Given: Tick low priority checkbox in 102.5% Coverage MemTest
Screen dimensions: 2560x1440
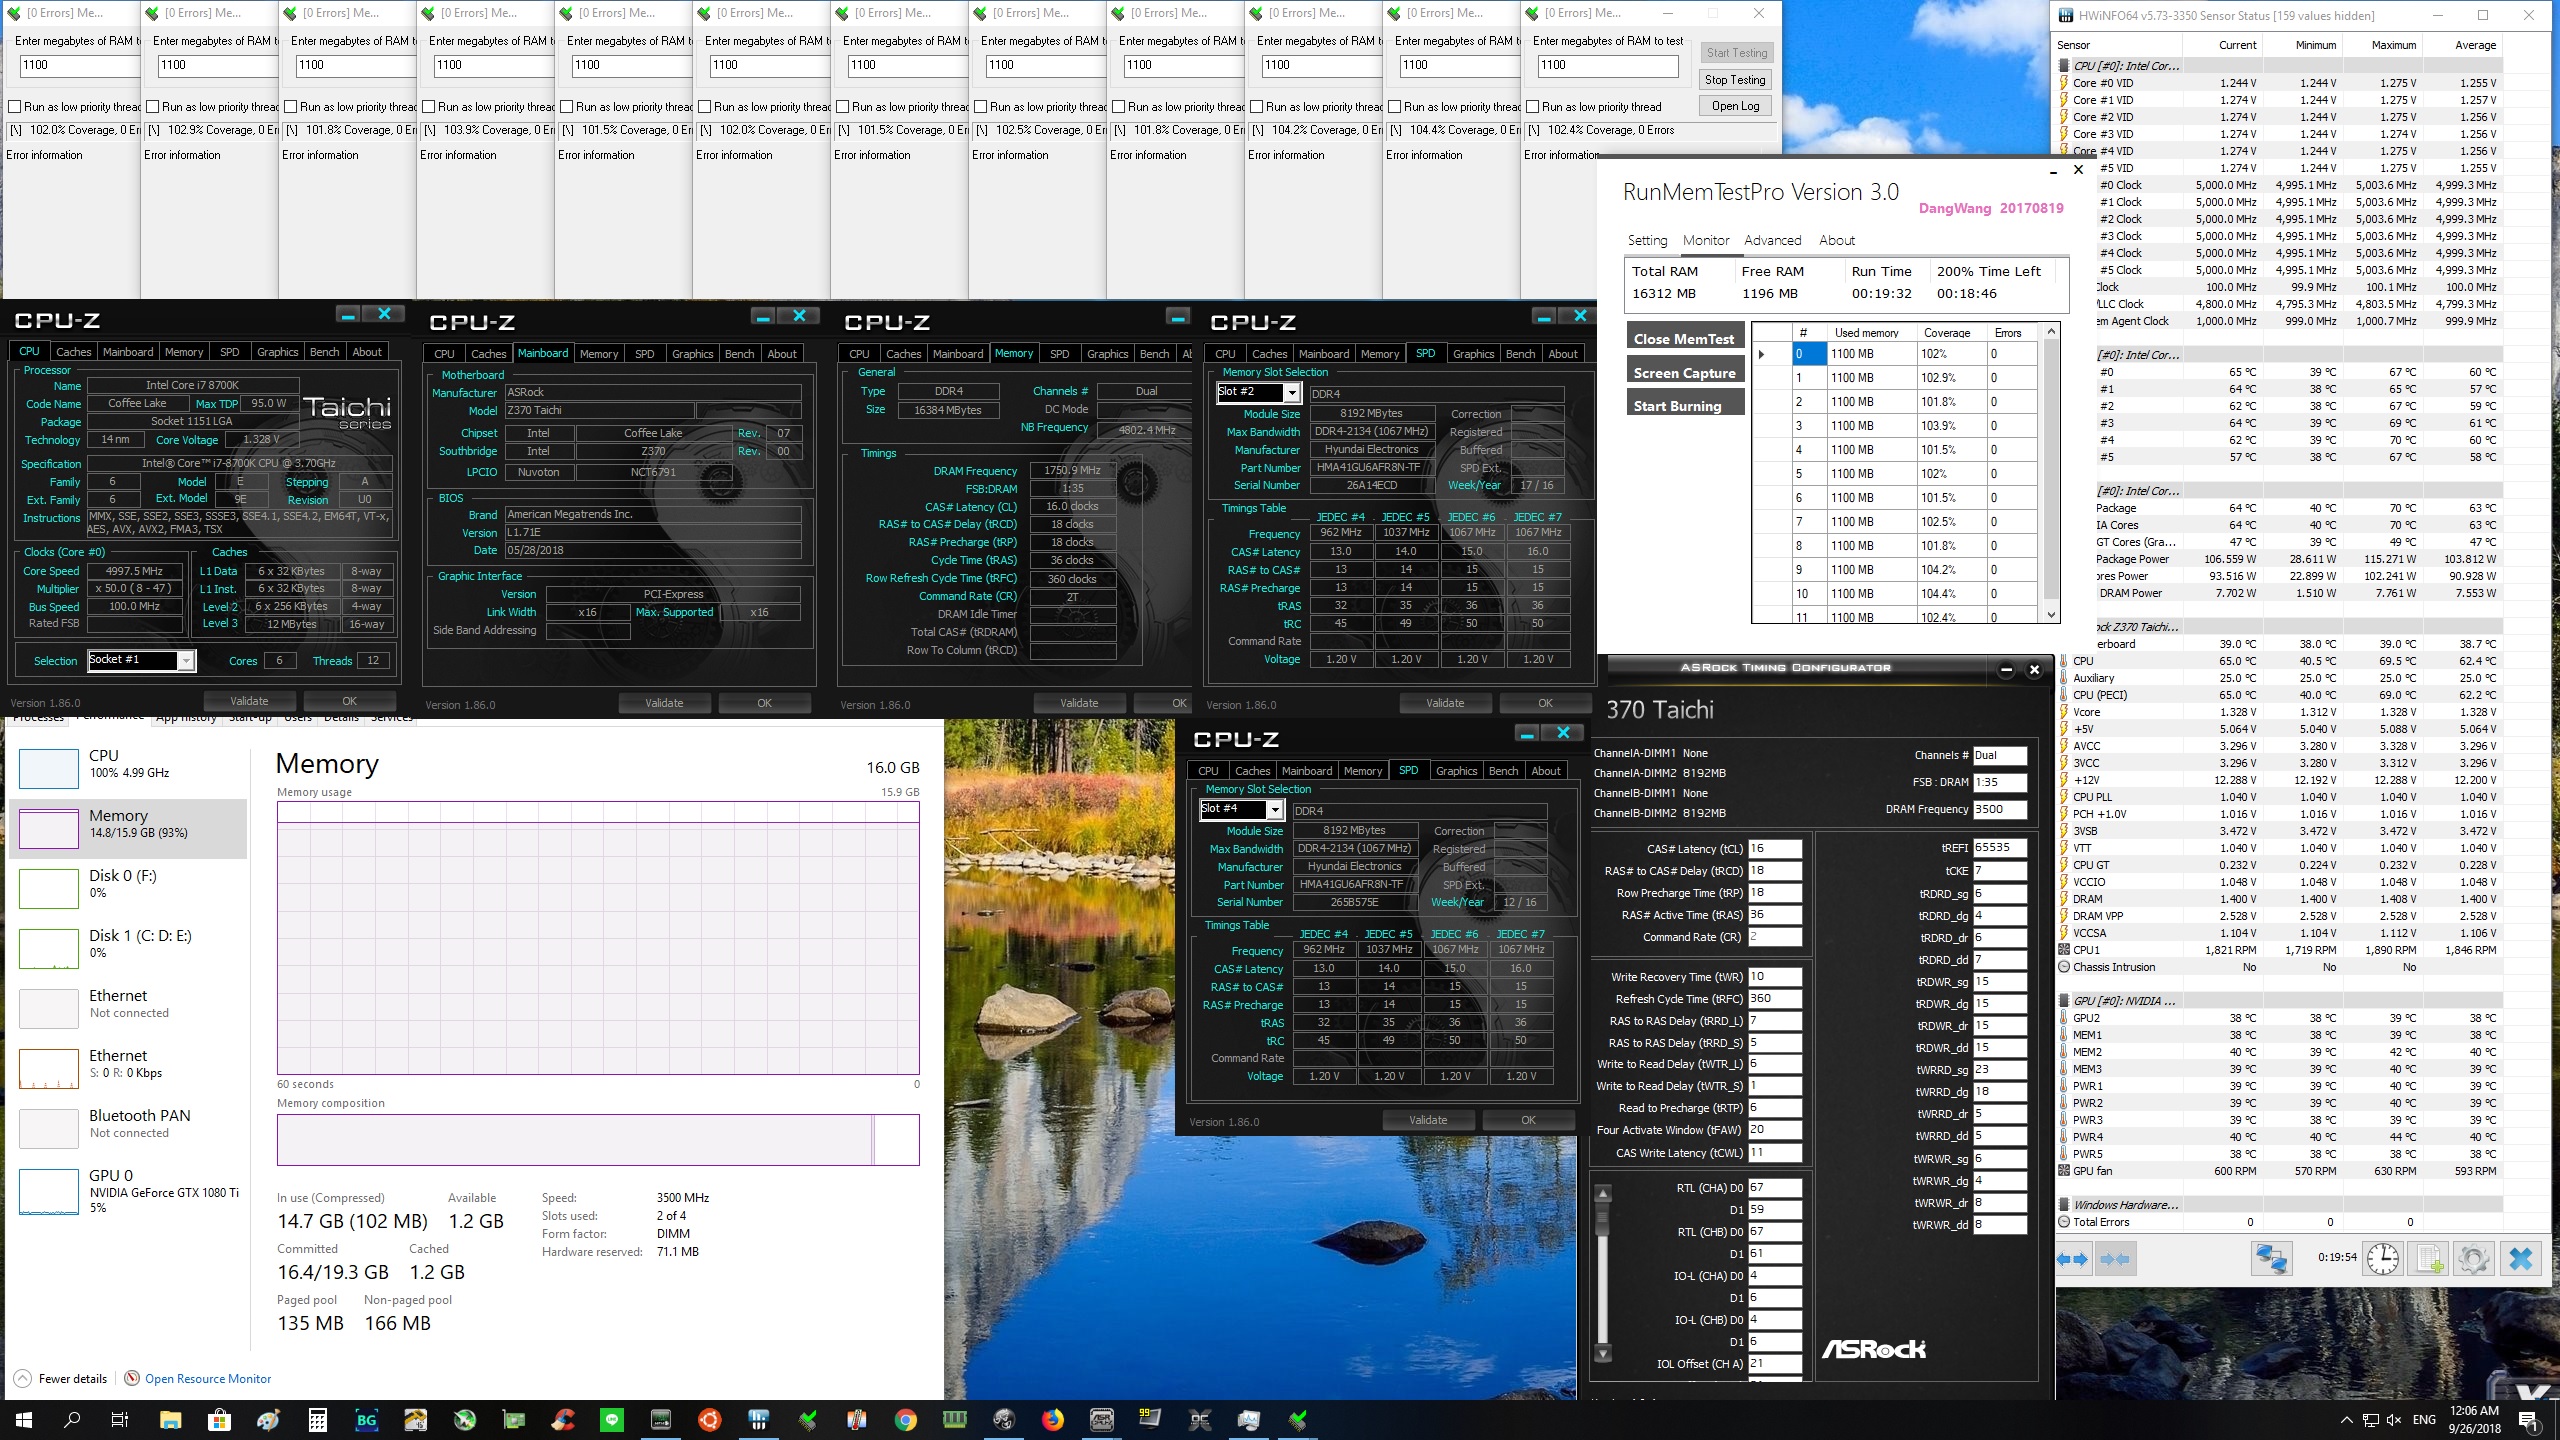Looking at the screenshot, I should pyautogui.click(x=980, y=107).
